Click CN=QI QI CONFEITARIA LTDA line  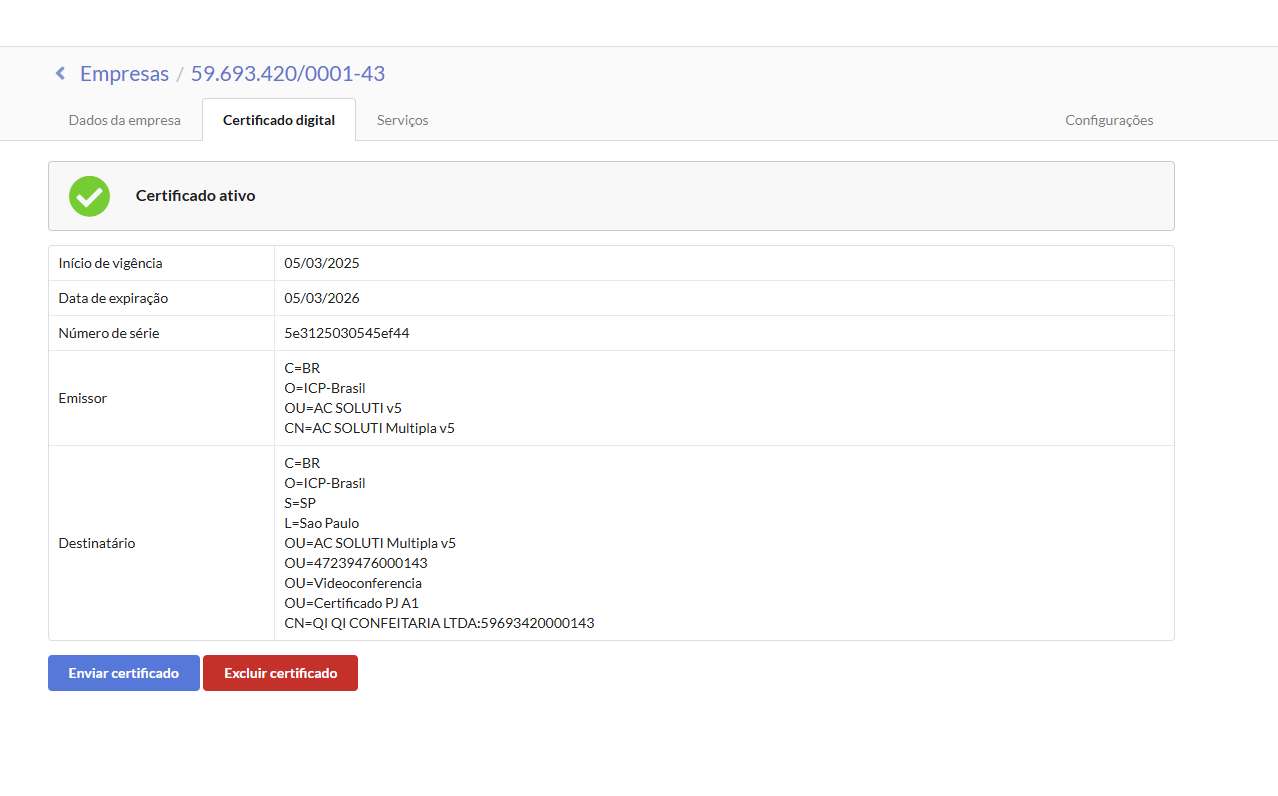tap(439, 623)
